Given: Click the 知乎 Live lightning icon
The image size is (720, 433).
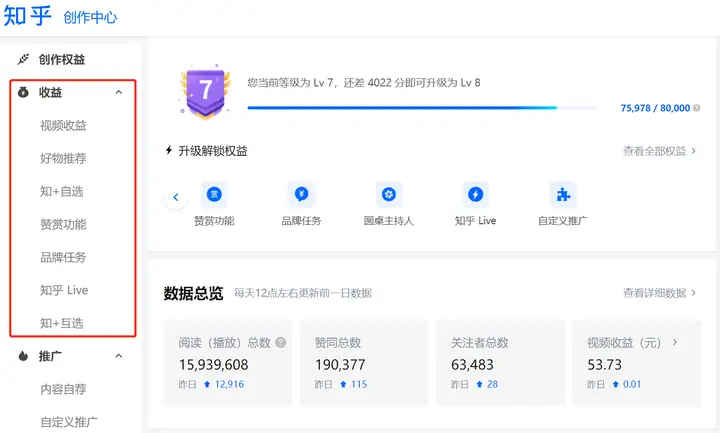Looking at the screenshot, I should (x=475, y=194).
